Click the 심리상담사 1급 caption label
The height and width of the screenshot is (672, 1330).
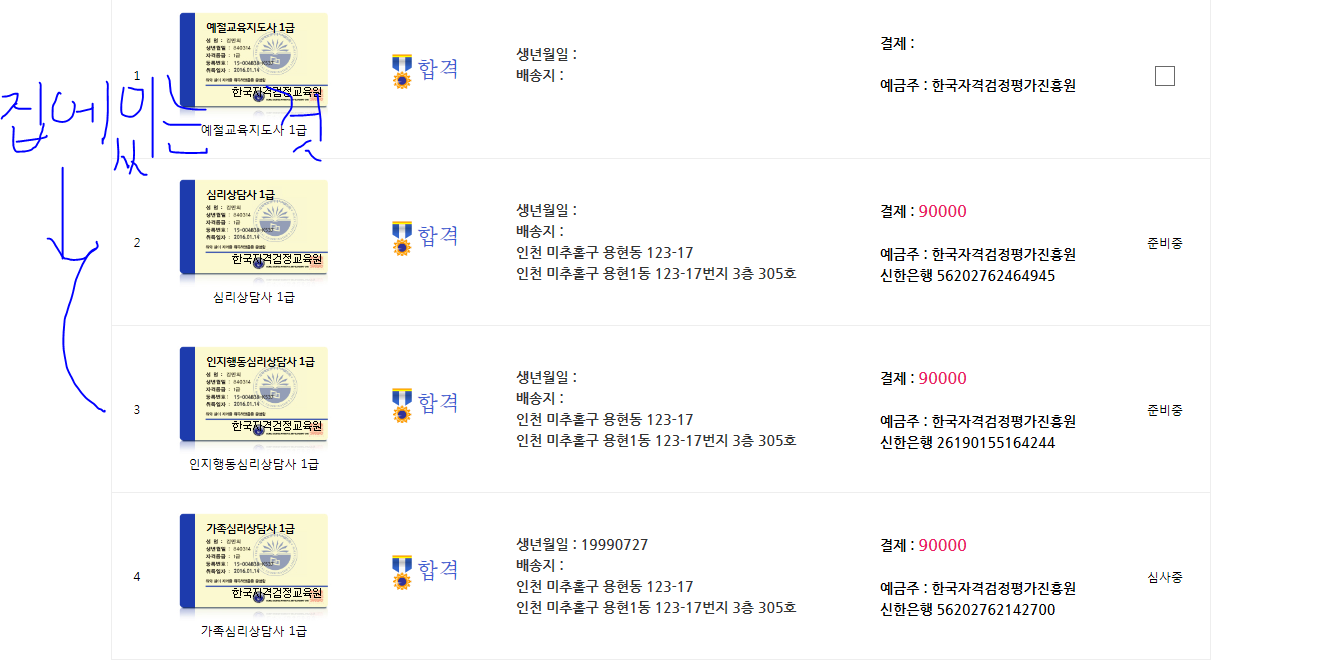click(254, 297)
